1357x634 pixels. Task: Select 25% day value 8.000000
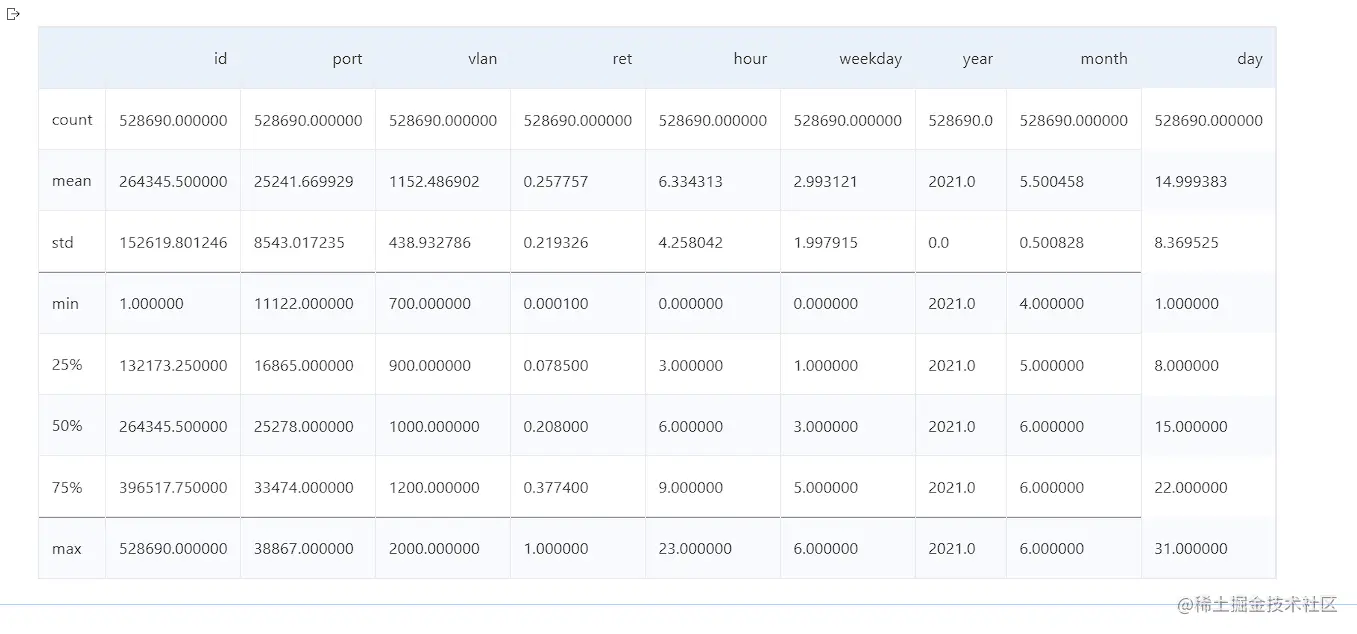(1187, 366)
